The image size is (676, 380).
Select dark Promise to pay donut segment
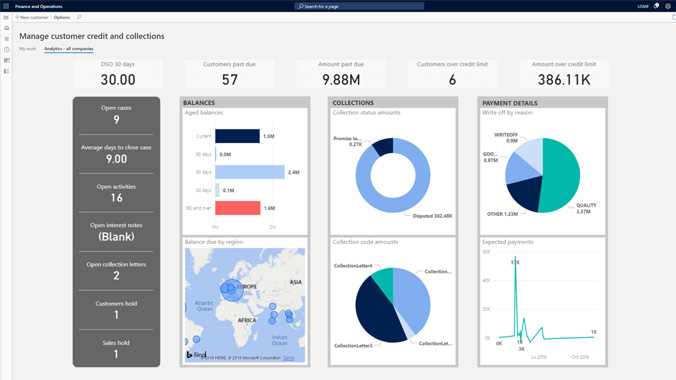384,146
